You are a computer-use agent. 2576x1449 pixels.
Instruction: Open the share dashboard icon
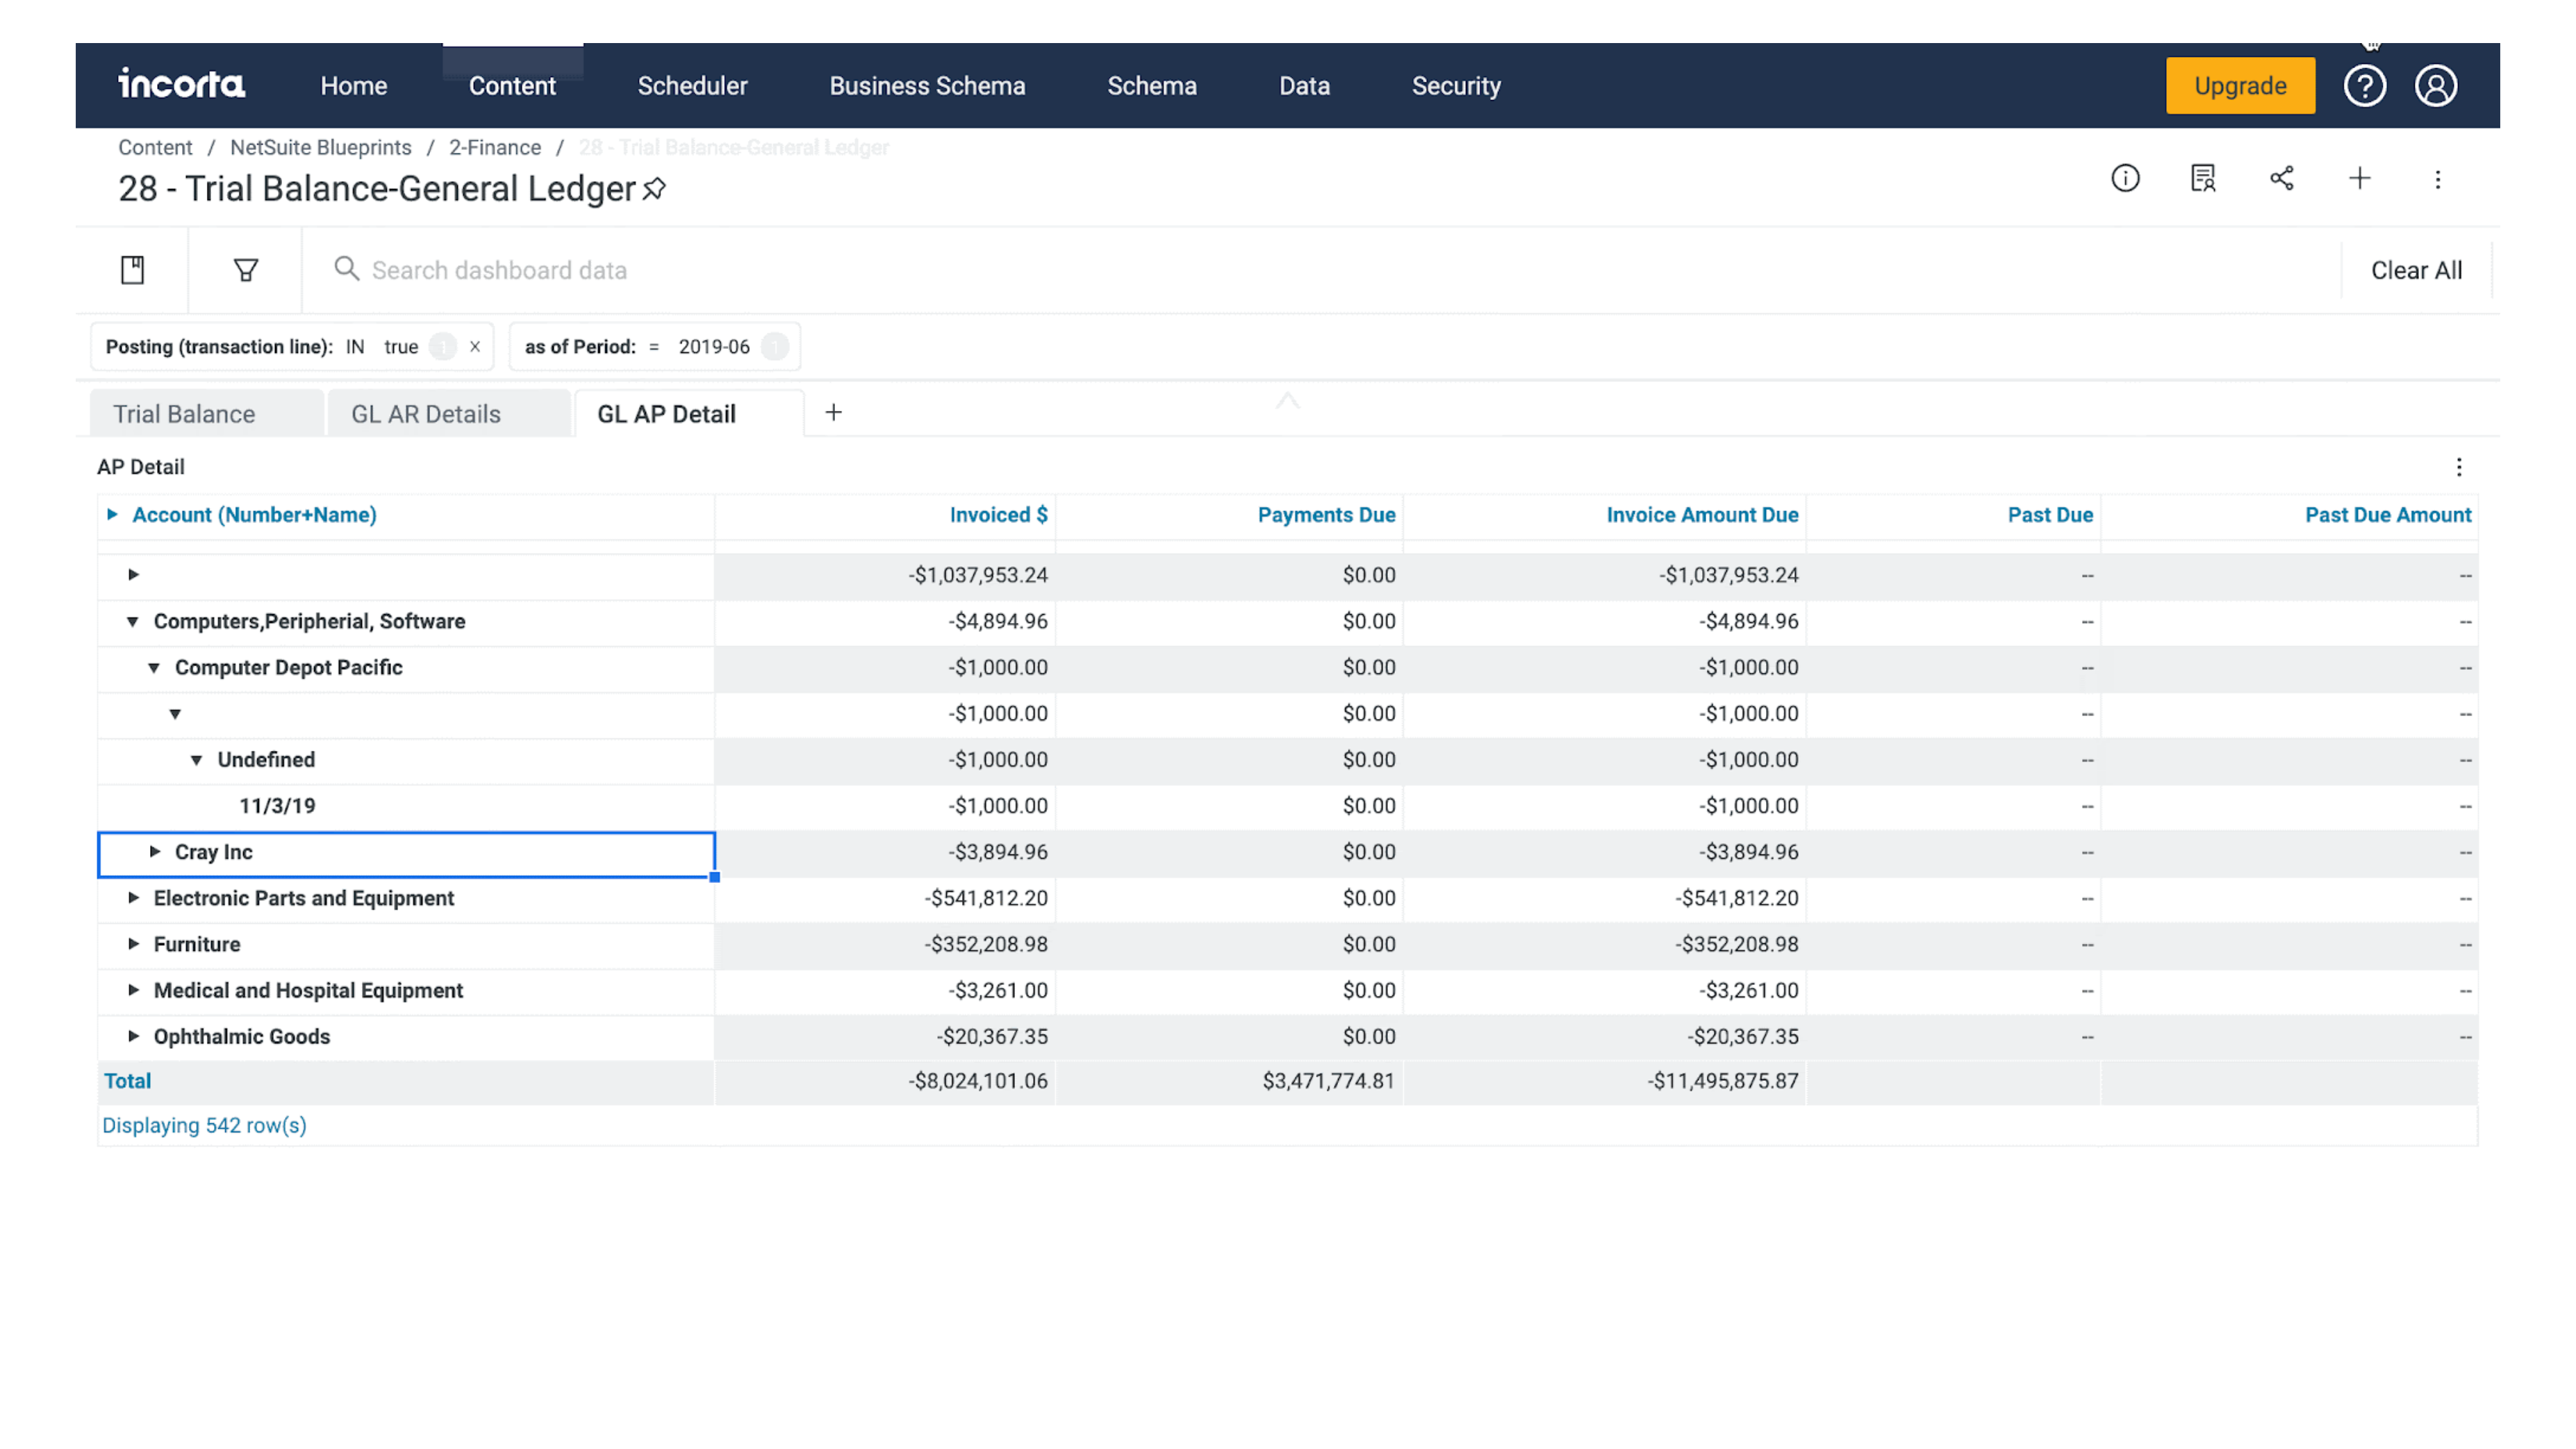(x=2281, y=178)
